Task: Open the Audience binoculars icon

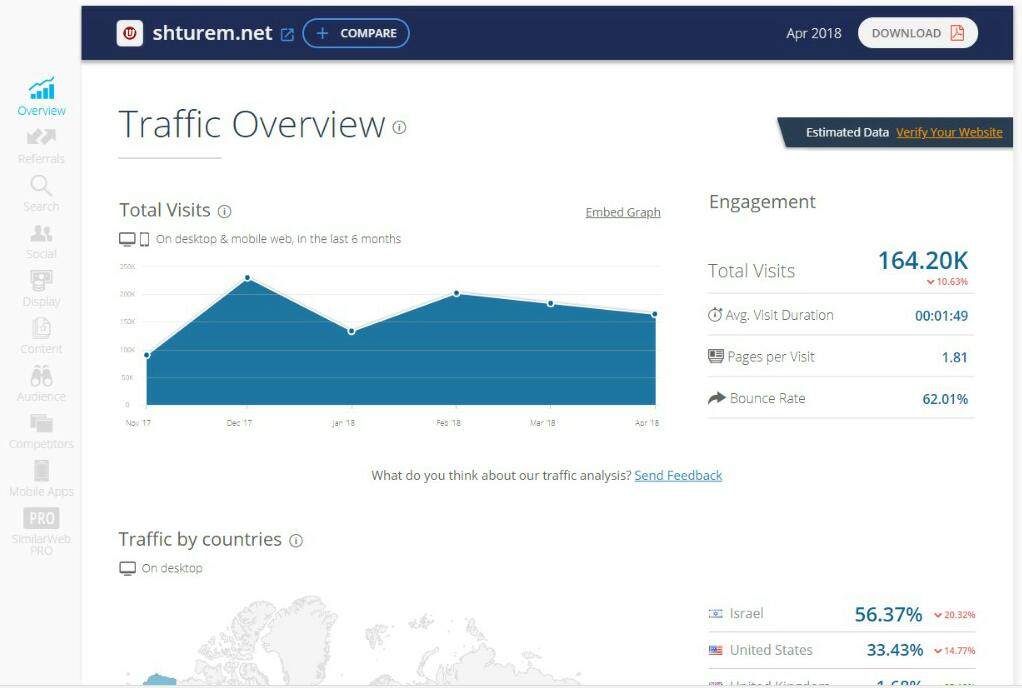Action: pos(41,377)
